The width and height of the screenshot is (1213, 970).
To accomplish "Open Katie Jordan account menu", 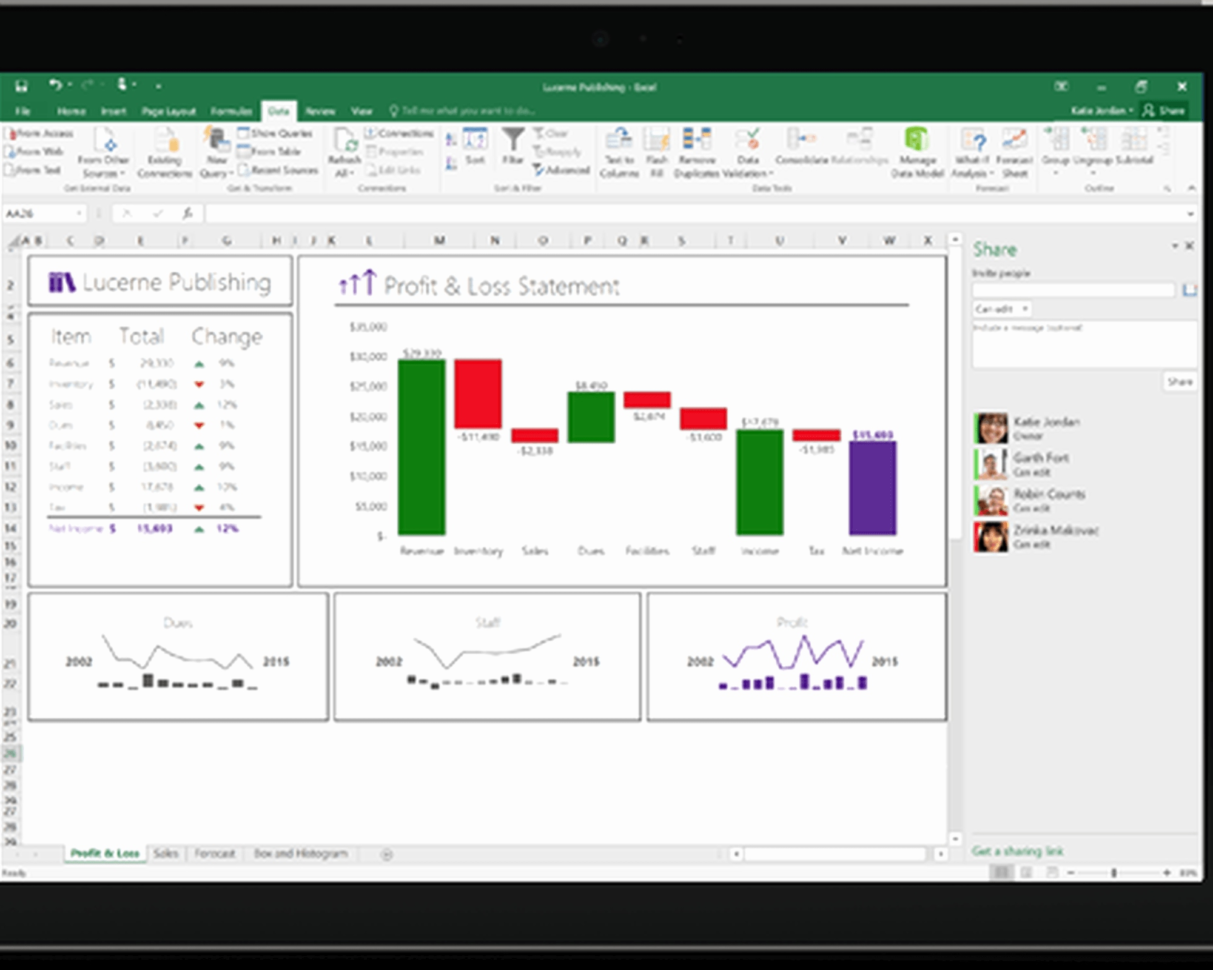I will 1102,111.
